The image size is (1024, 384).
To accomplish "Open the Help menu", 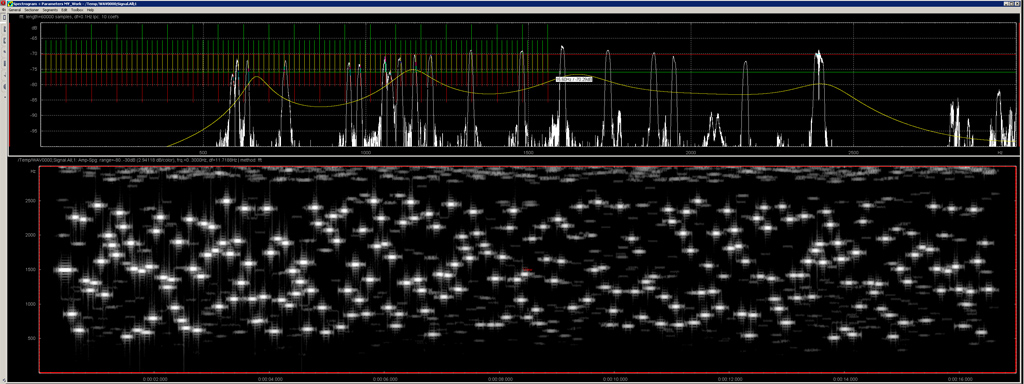I will click(x=90, y=10).
